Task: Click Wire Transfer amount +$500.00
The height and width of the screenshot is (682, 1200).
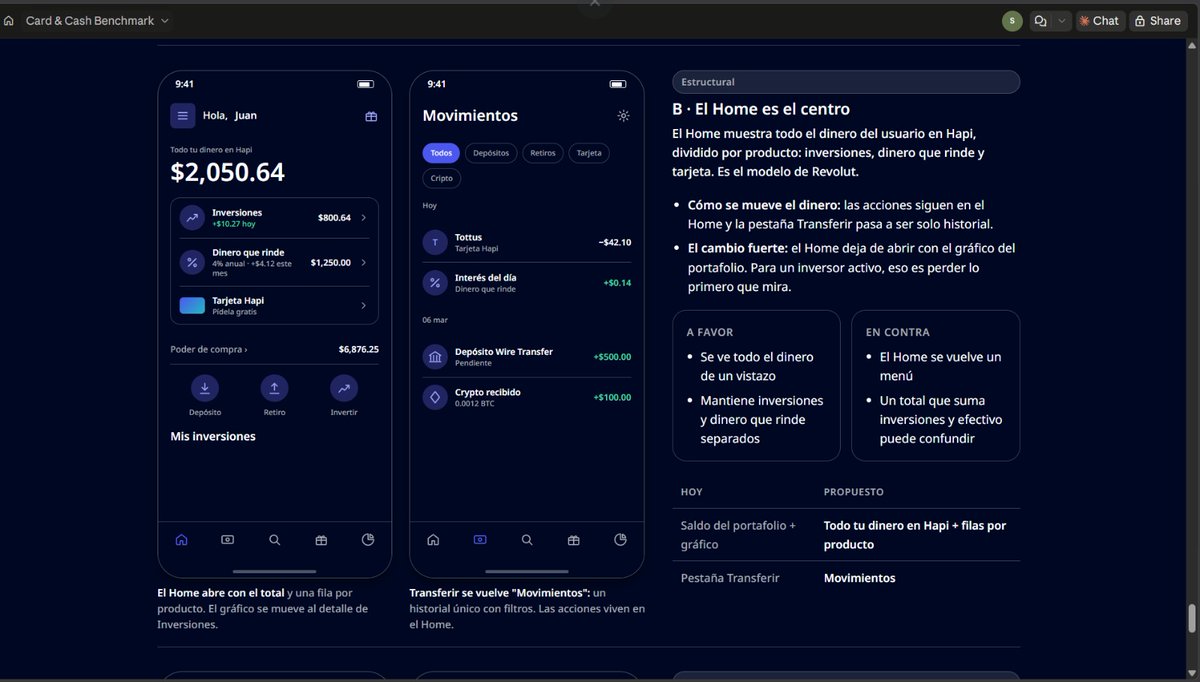Action: (612, 357)
